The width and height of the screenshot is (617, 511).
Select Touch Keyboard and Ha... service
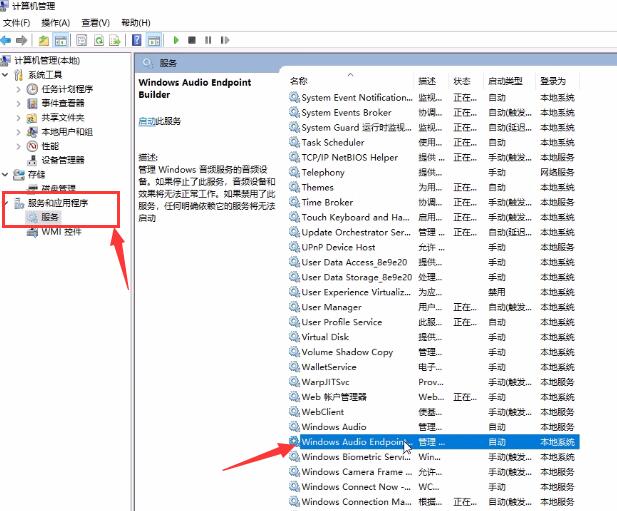(x=433, y=217)
